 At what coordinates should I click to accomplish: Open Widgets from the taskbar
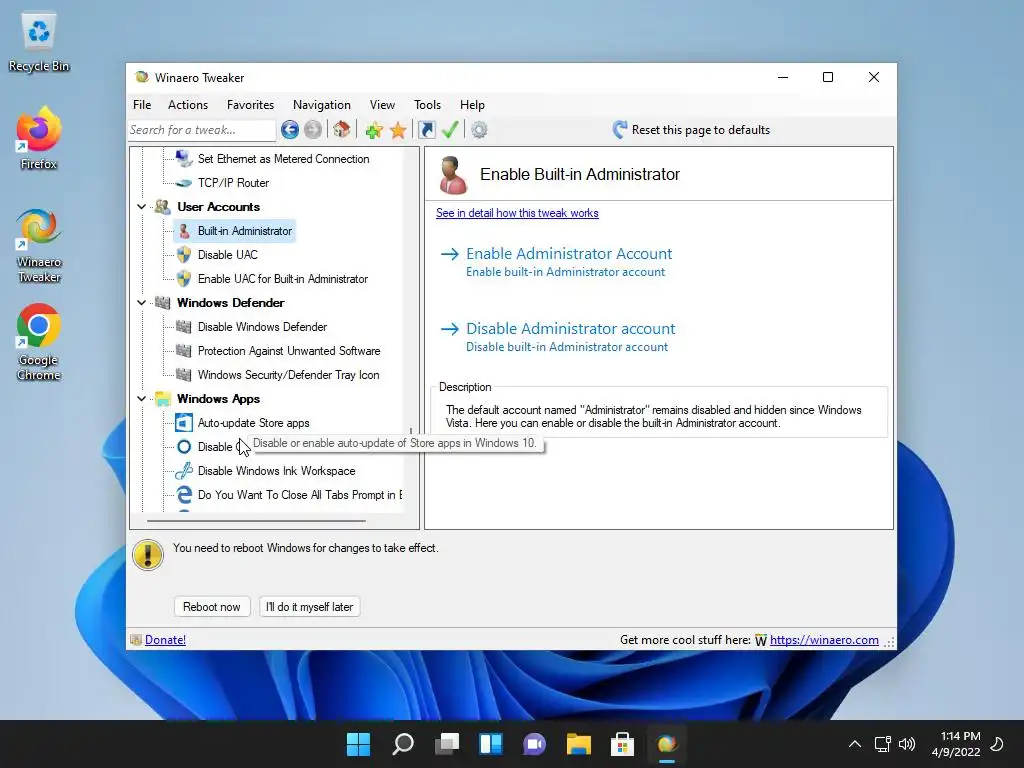click(490, 744)
